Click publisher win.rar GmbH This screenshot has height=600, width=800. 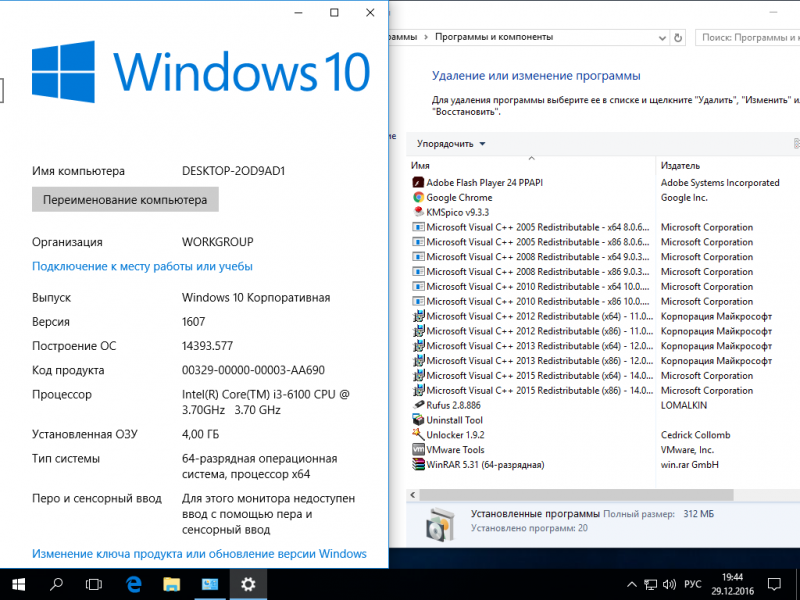[689, 464]
